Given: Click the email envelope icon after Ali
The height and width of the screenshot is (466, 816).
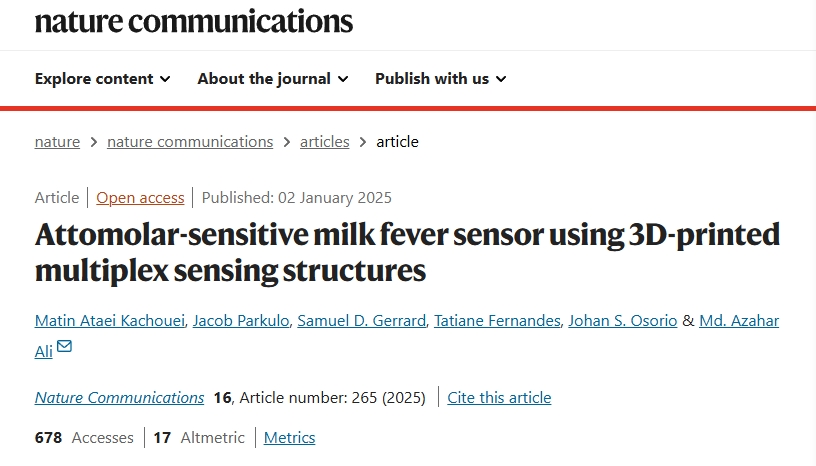Looking at the screenshot, I should pos(65,347).
